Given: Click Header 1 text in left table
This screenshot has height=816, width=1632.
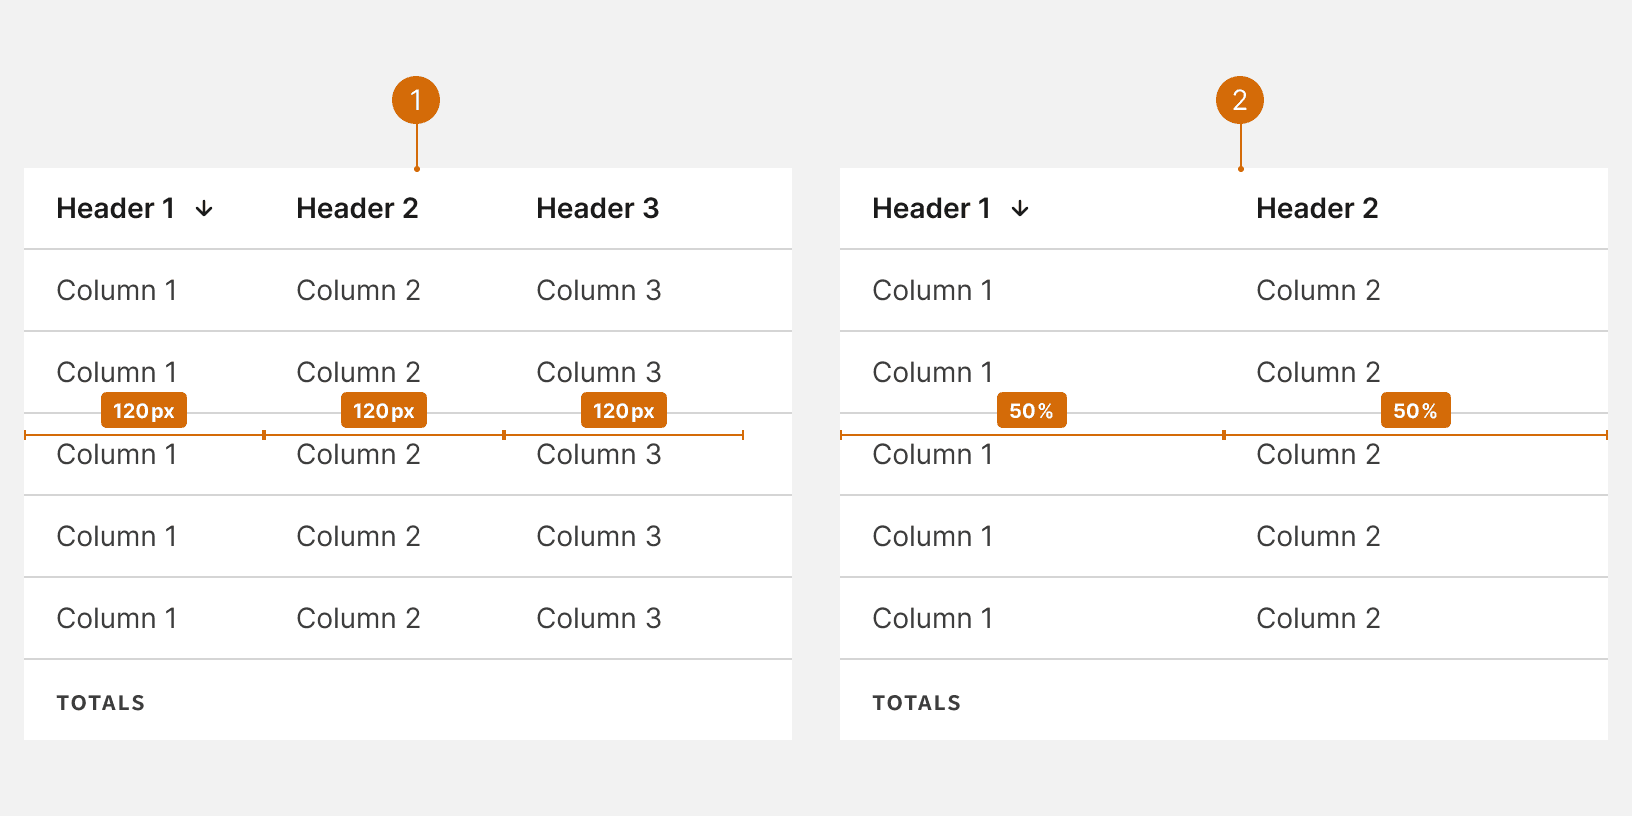Looking at the screenshot, I should click(115, 208).
